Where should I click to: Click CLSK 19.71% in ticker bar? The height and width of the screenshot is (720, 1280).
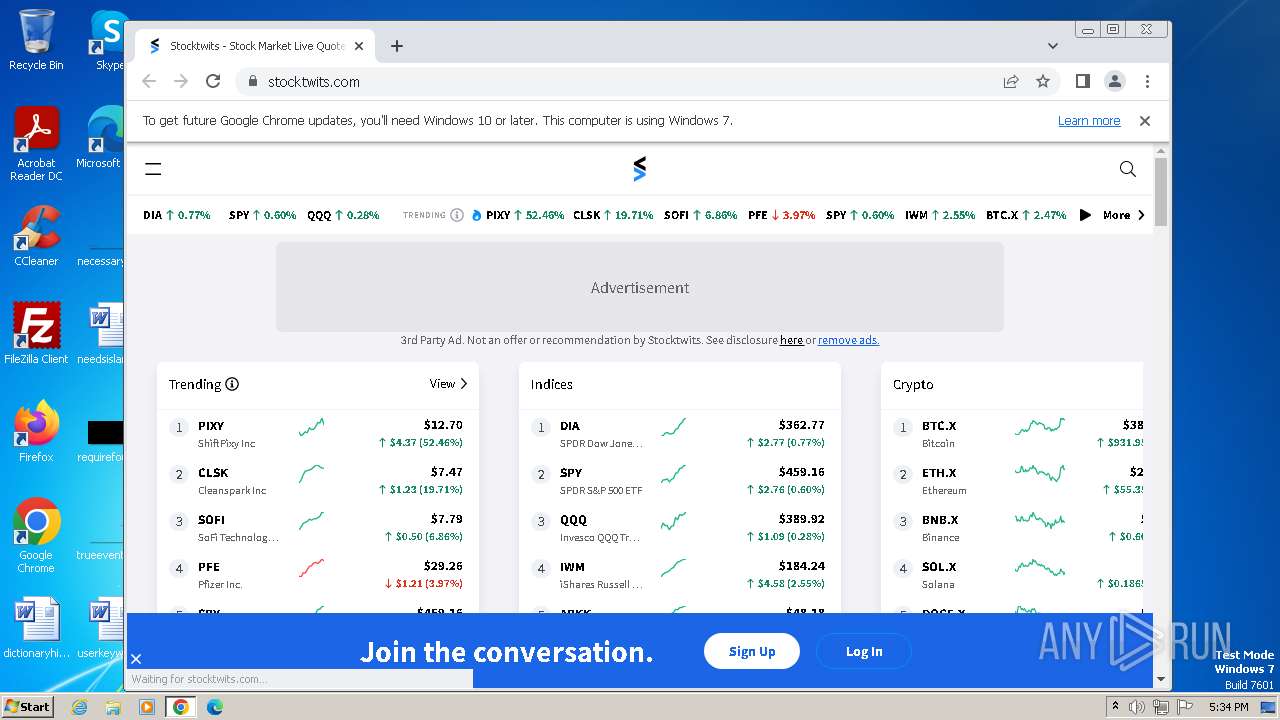(613, 215)
